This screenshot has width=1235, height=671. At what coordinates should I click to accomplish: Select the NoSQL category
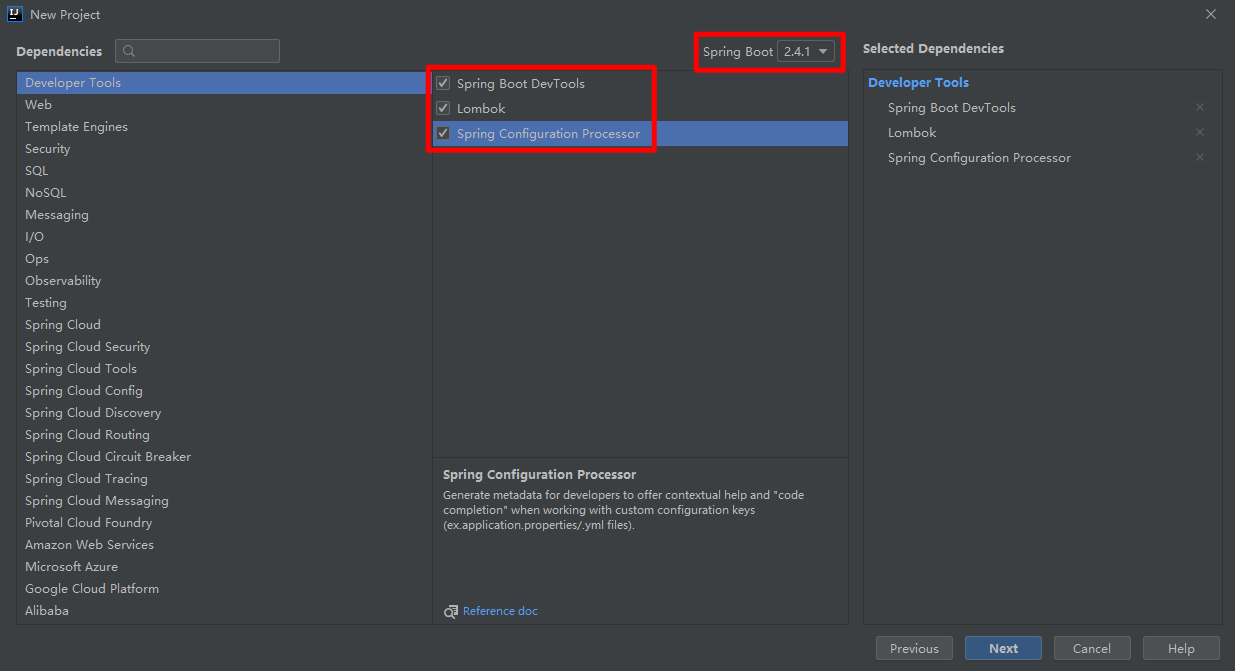click(x=222, y=193)
